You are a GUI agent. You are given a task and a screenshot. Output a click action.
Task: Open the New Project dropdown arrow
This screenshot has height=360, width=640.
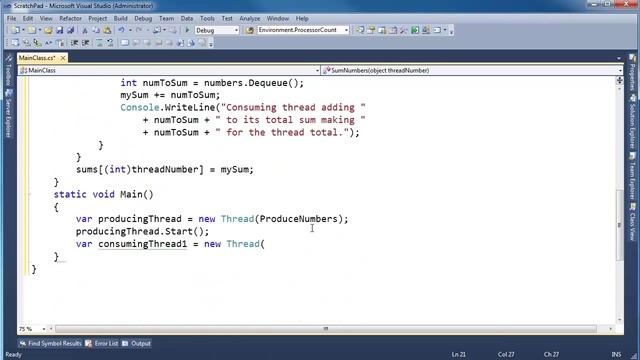[x=23, y=30]
